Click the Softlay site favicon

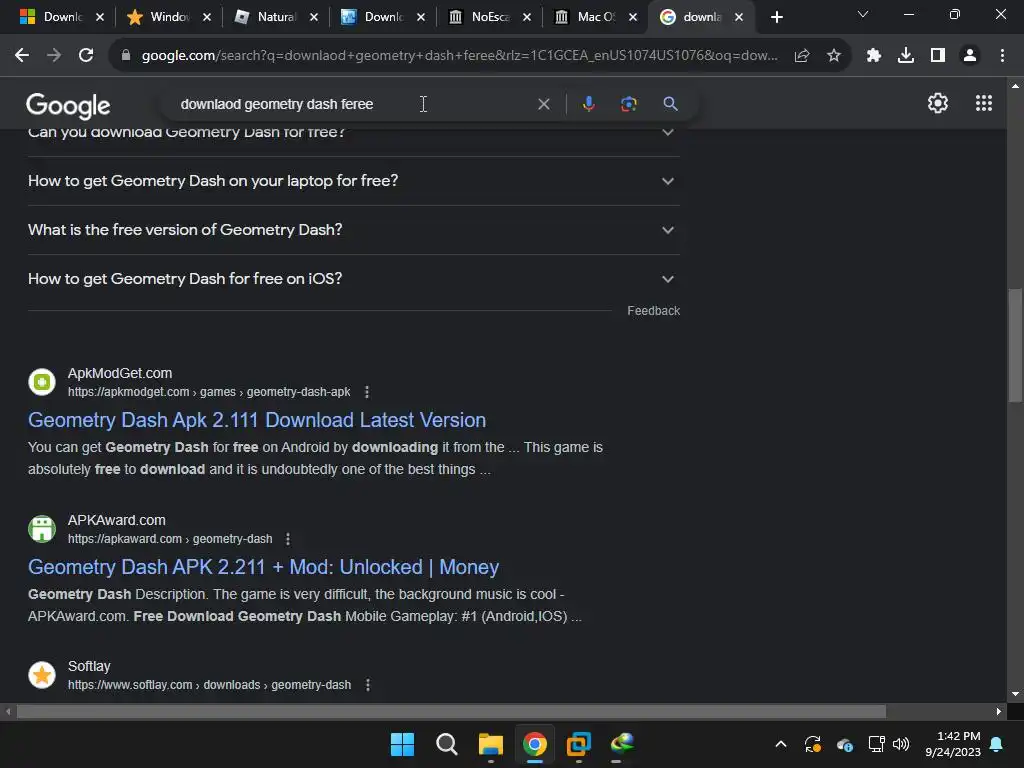(42, 675)
